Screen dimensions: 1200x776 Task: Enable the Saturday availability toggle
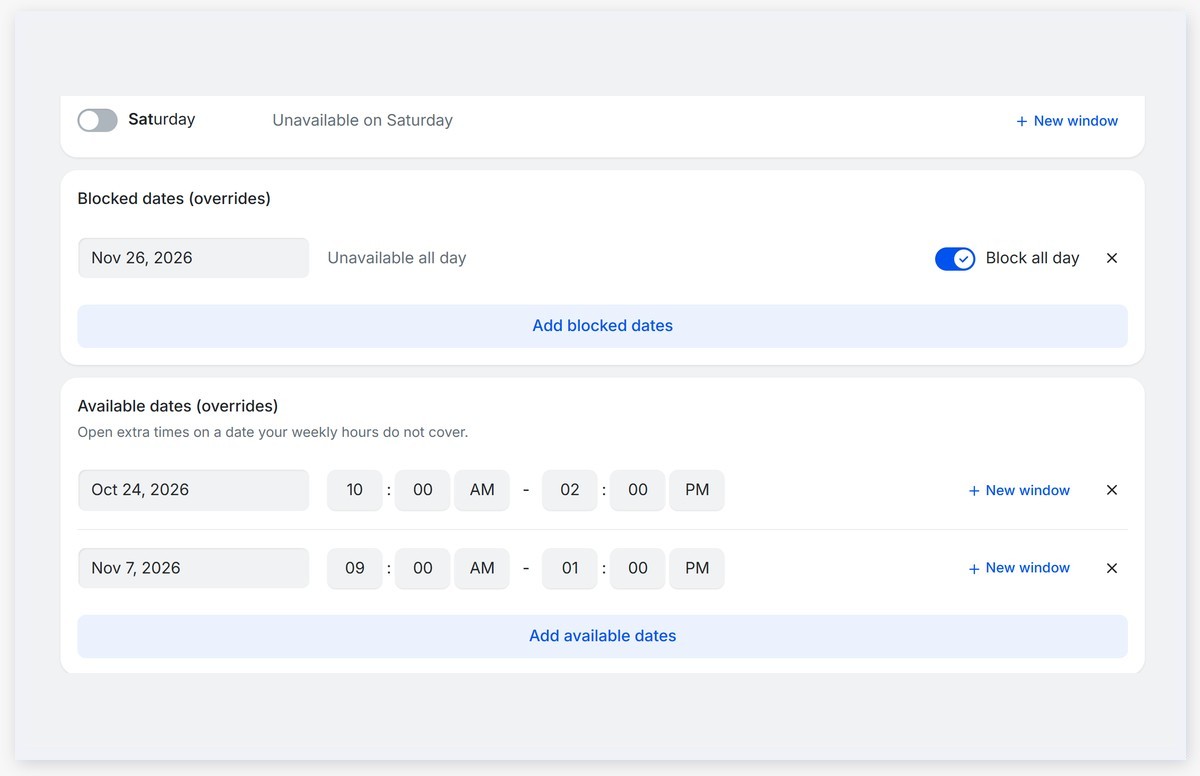point(97,120)
